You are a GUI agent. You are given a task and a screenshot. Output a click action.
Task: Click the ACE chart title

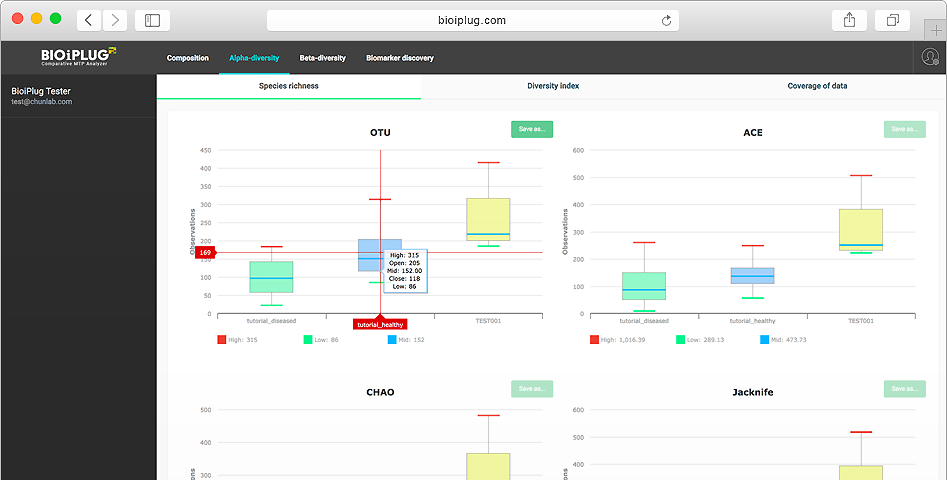753,133
